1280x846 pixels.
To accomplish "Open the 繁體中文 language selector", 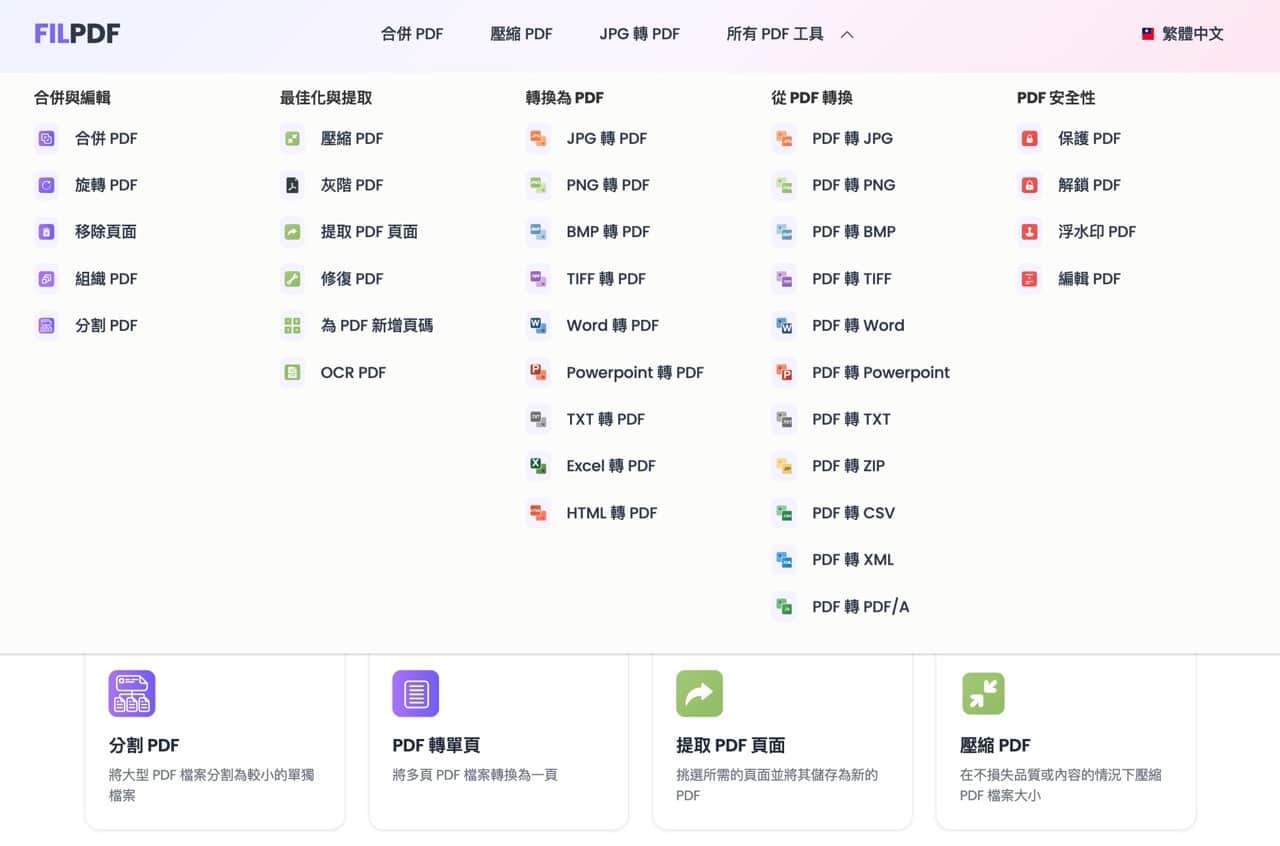I will click(x=1182, y=34).
